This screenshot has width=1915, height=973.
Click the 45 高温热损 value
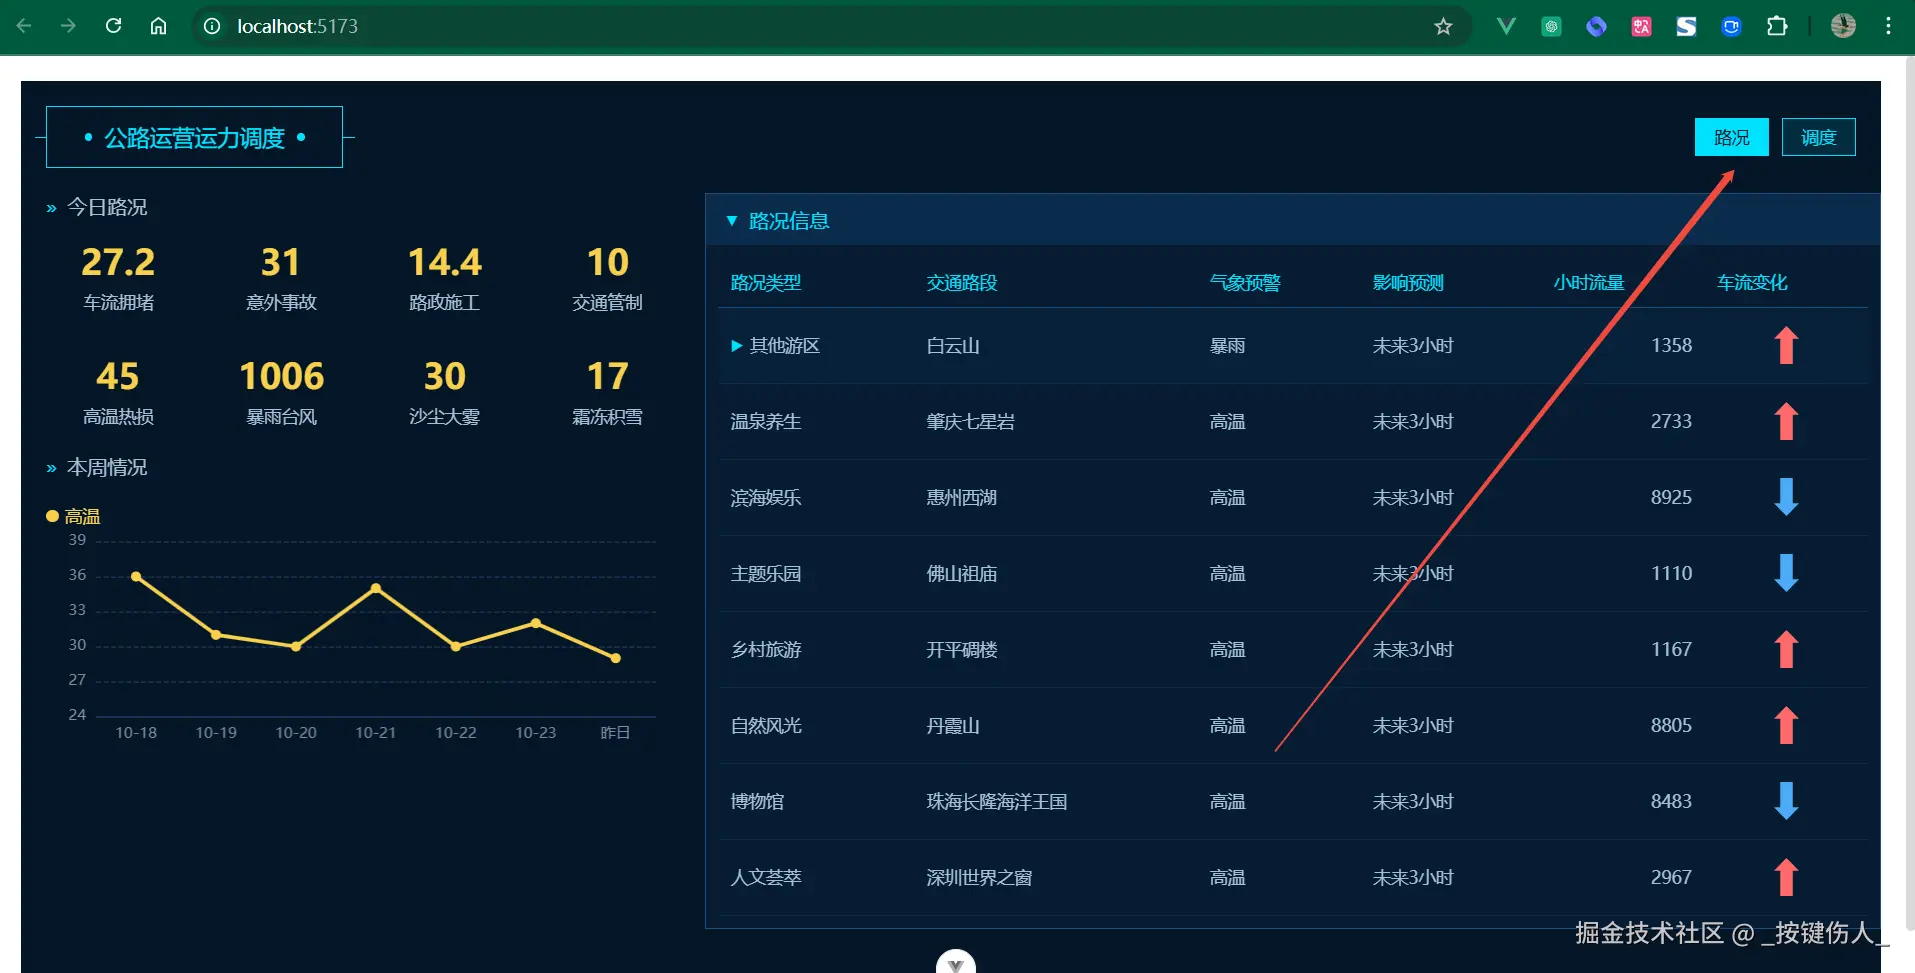click(118, 376)
